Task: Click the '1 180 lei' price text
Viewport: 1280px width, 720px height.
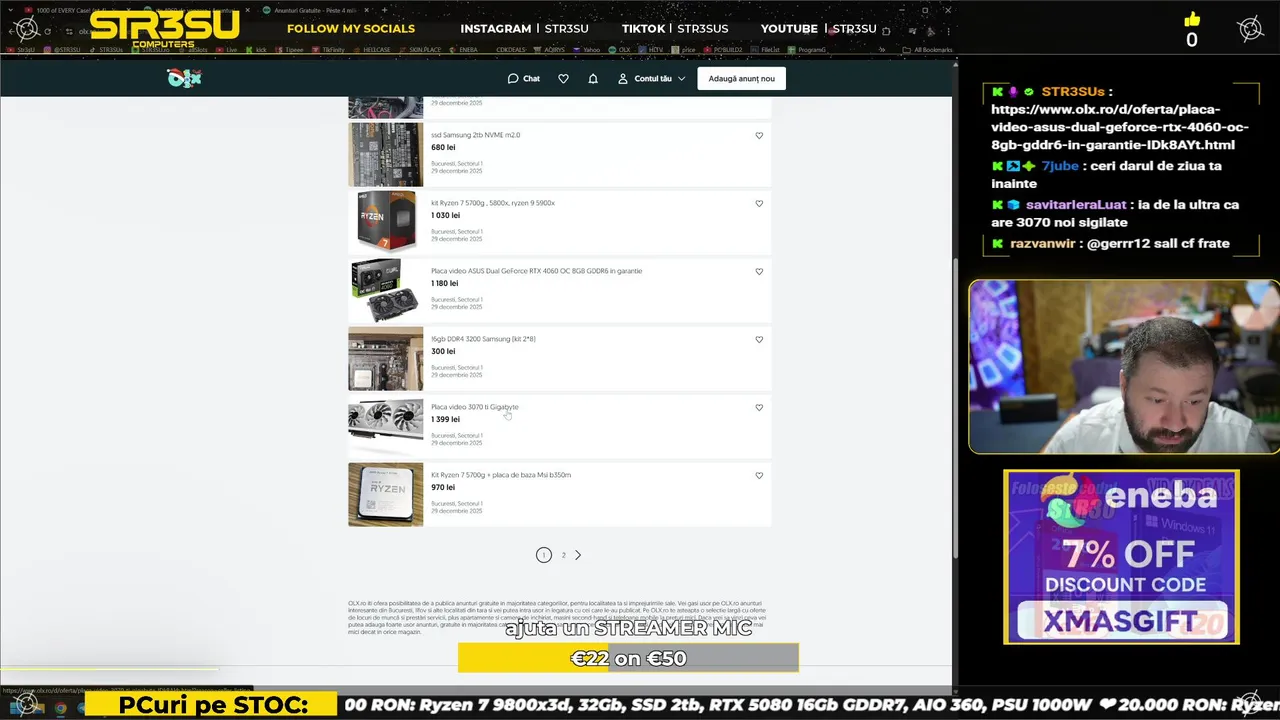Action: pos(445,283)
